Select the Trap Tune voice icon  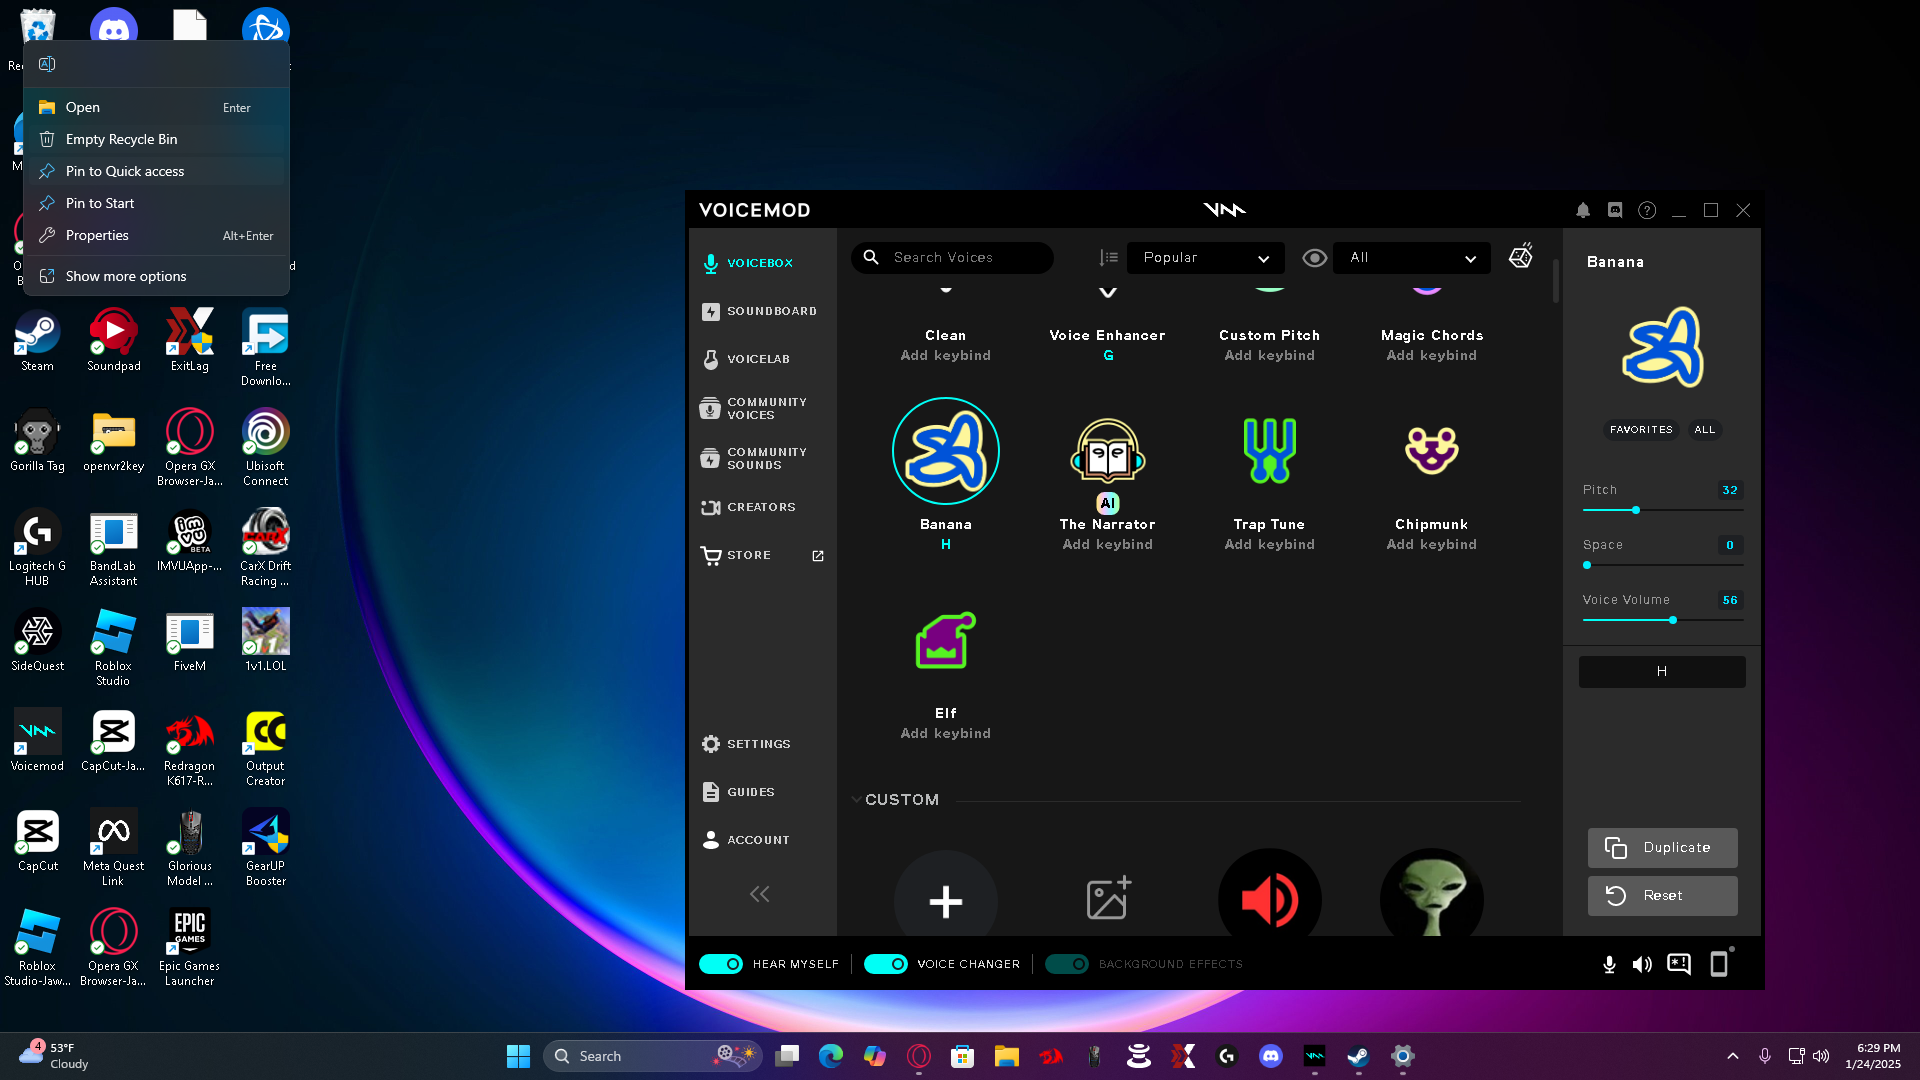tap(1269, 451)
